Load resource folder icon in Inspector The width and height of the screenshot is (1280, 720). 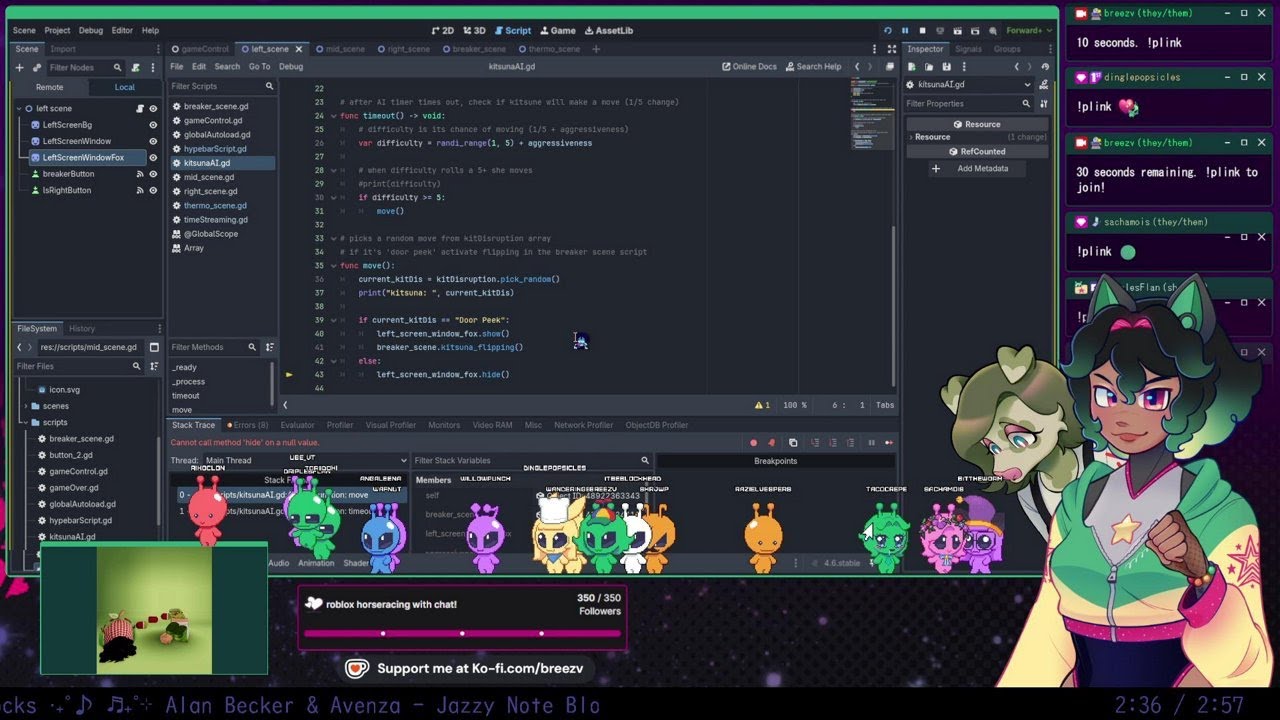(x=929, y=67)
